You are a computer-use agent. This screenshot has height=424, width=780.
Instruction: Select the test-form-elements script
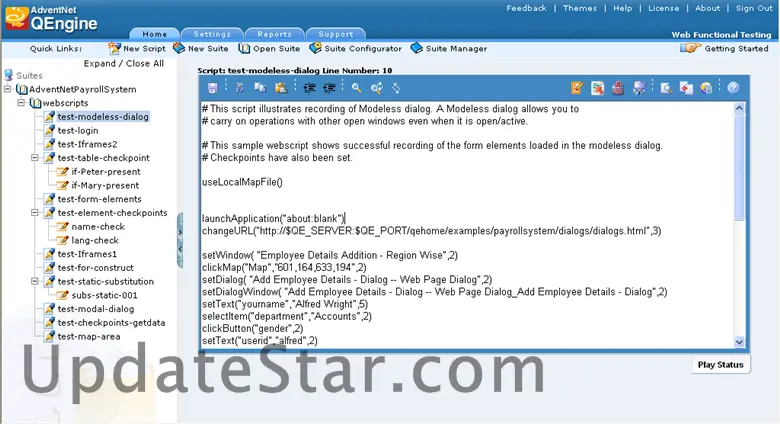click(99, 199)
